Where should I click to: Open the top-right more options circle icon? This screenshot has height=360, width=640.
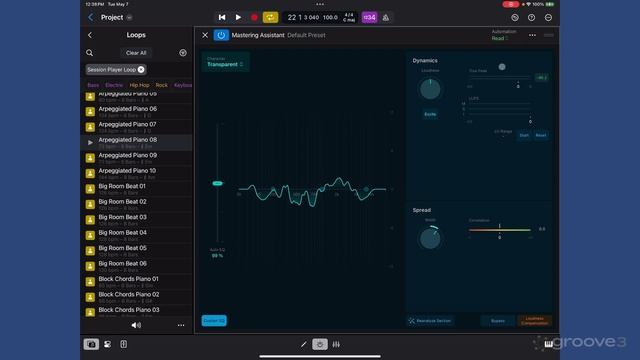tap(548, 18)
